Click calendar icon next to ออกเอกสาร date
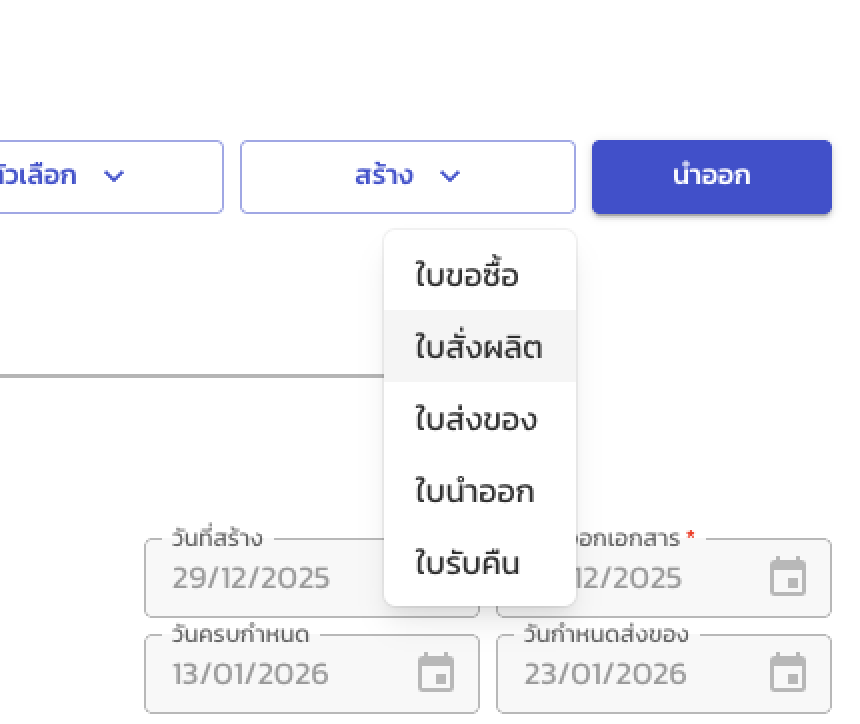The image size is (860, 724). click(x=789, y=577)
